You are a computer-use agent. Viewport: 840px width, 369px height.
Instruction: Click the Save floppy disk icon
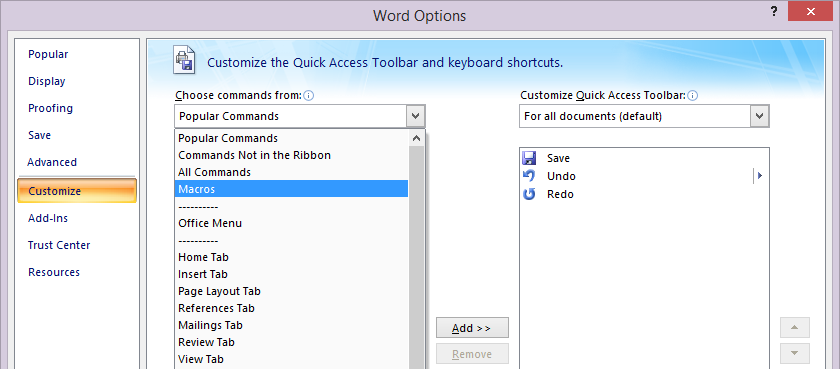coord(529,158)
